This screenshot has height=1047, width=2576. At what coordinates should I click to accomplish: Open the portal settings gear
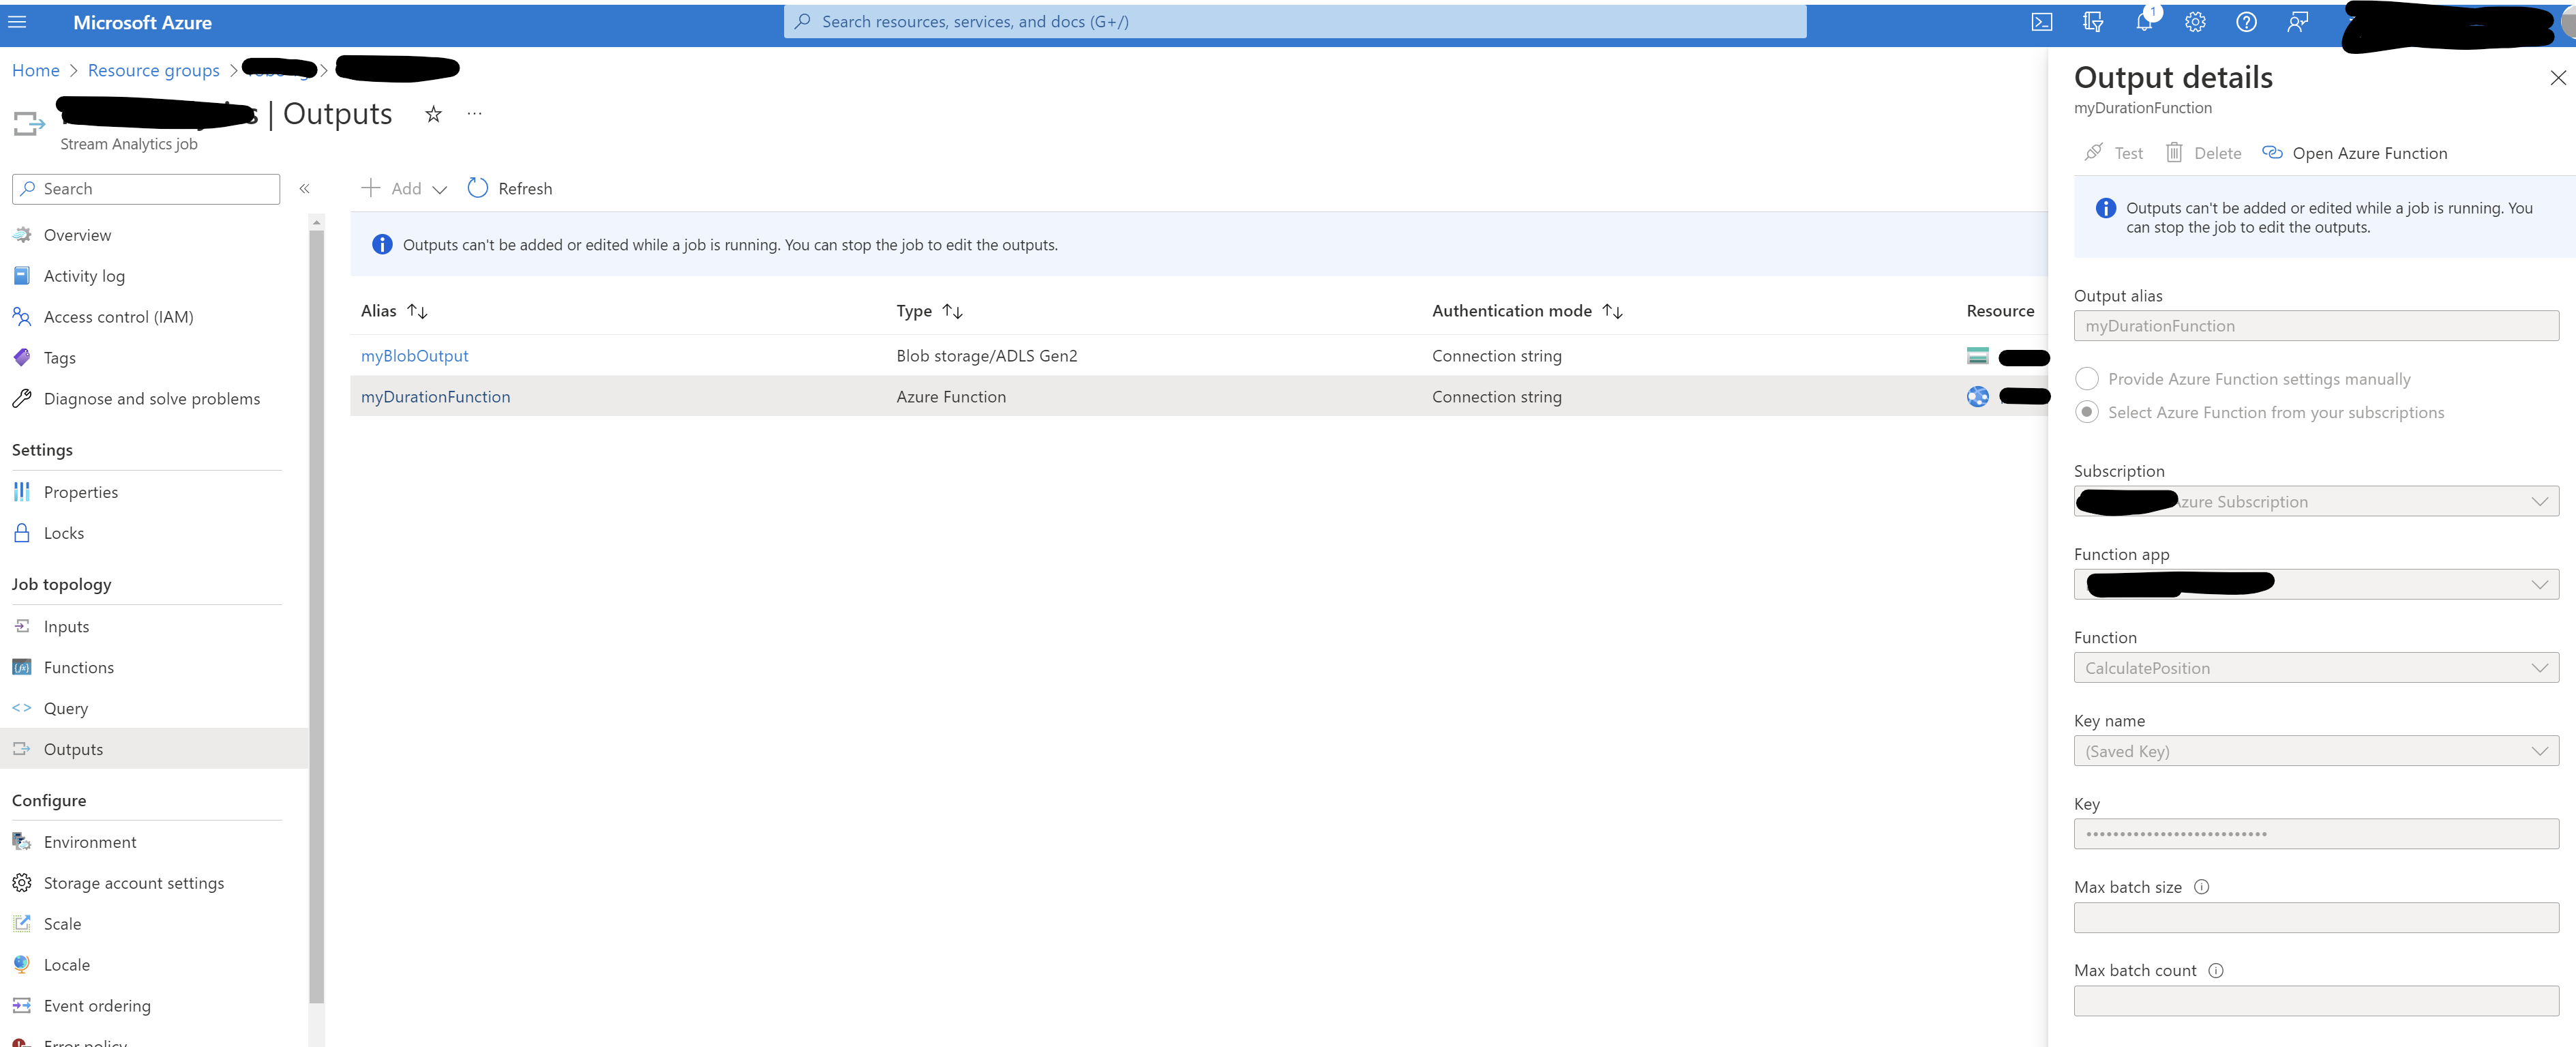tap(2194, 22)
